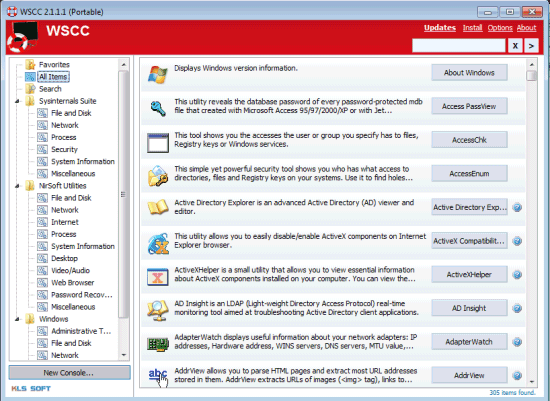The width and height of the screenshot is (550, 401).
Task: Click the About Windows logo icon
Action: (157, 74)
